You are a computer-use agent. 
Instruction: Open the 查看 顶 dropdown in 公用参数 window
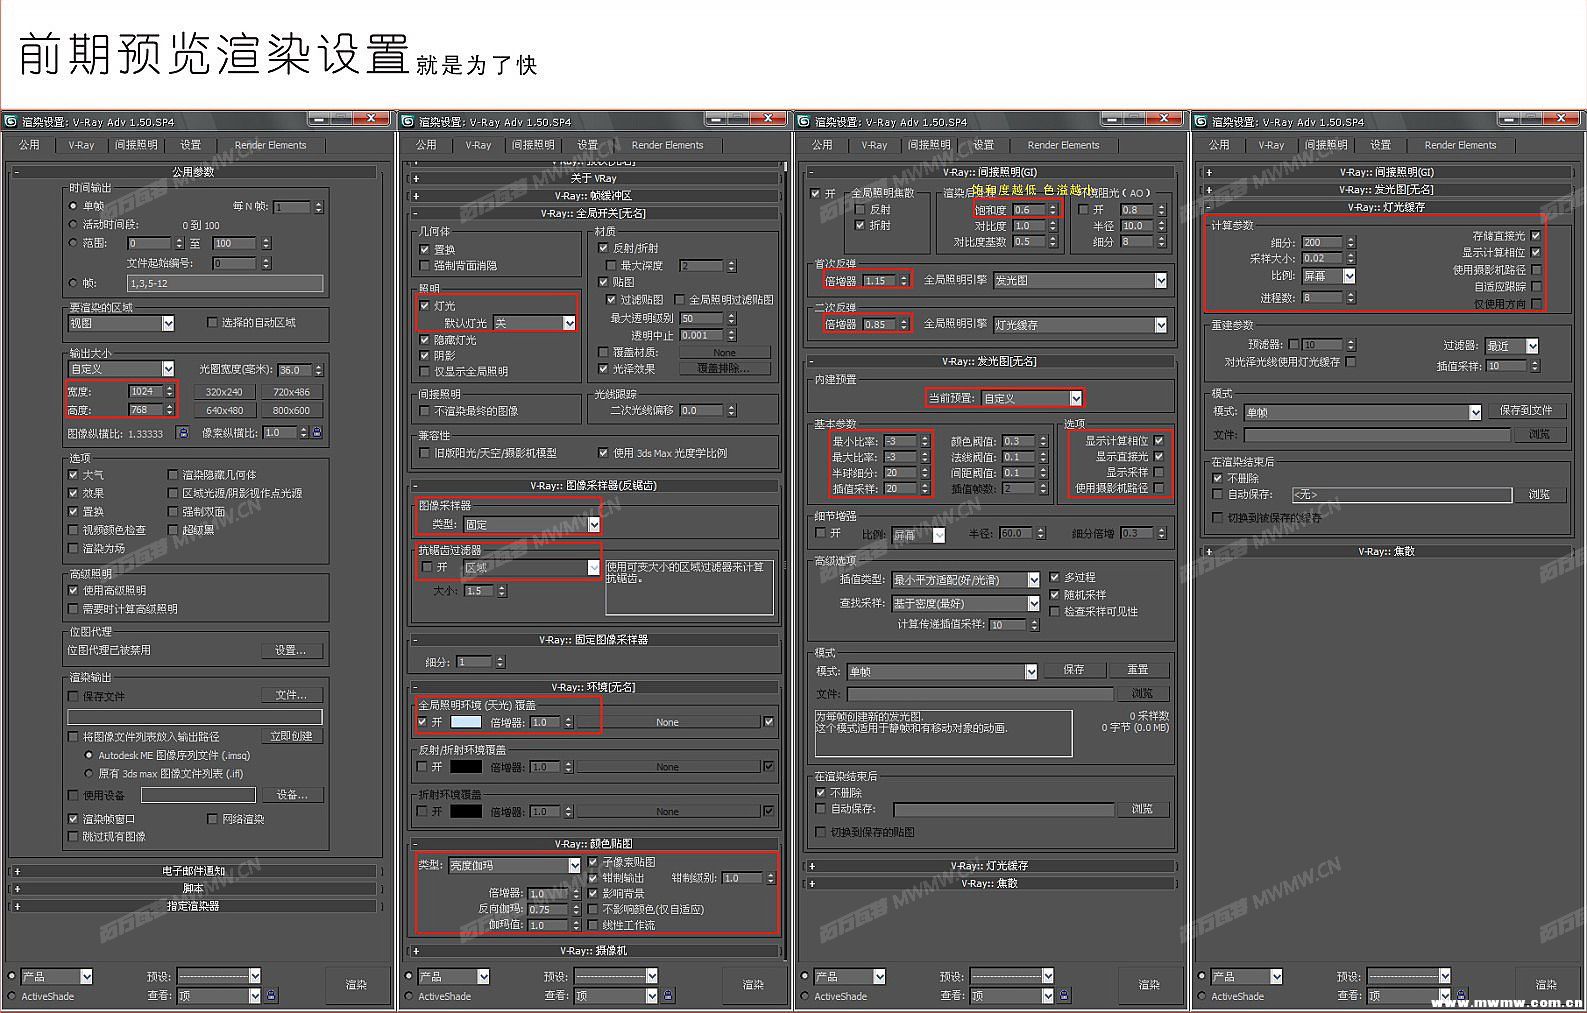(219, 996)
